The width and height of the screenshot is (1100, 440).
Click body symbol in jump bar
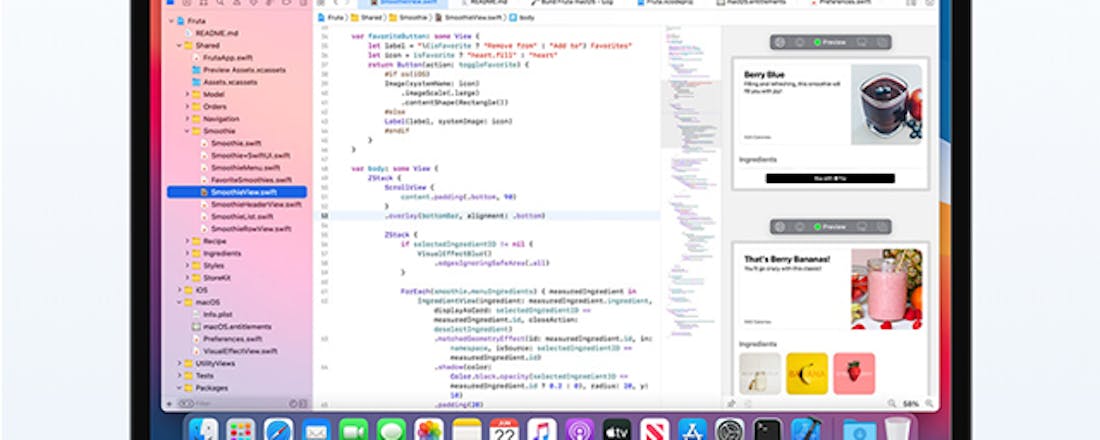coord(521,18)
